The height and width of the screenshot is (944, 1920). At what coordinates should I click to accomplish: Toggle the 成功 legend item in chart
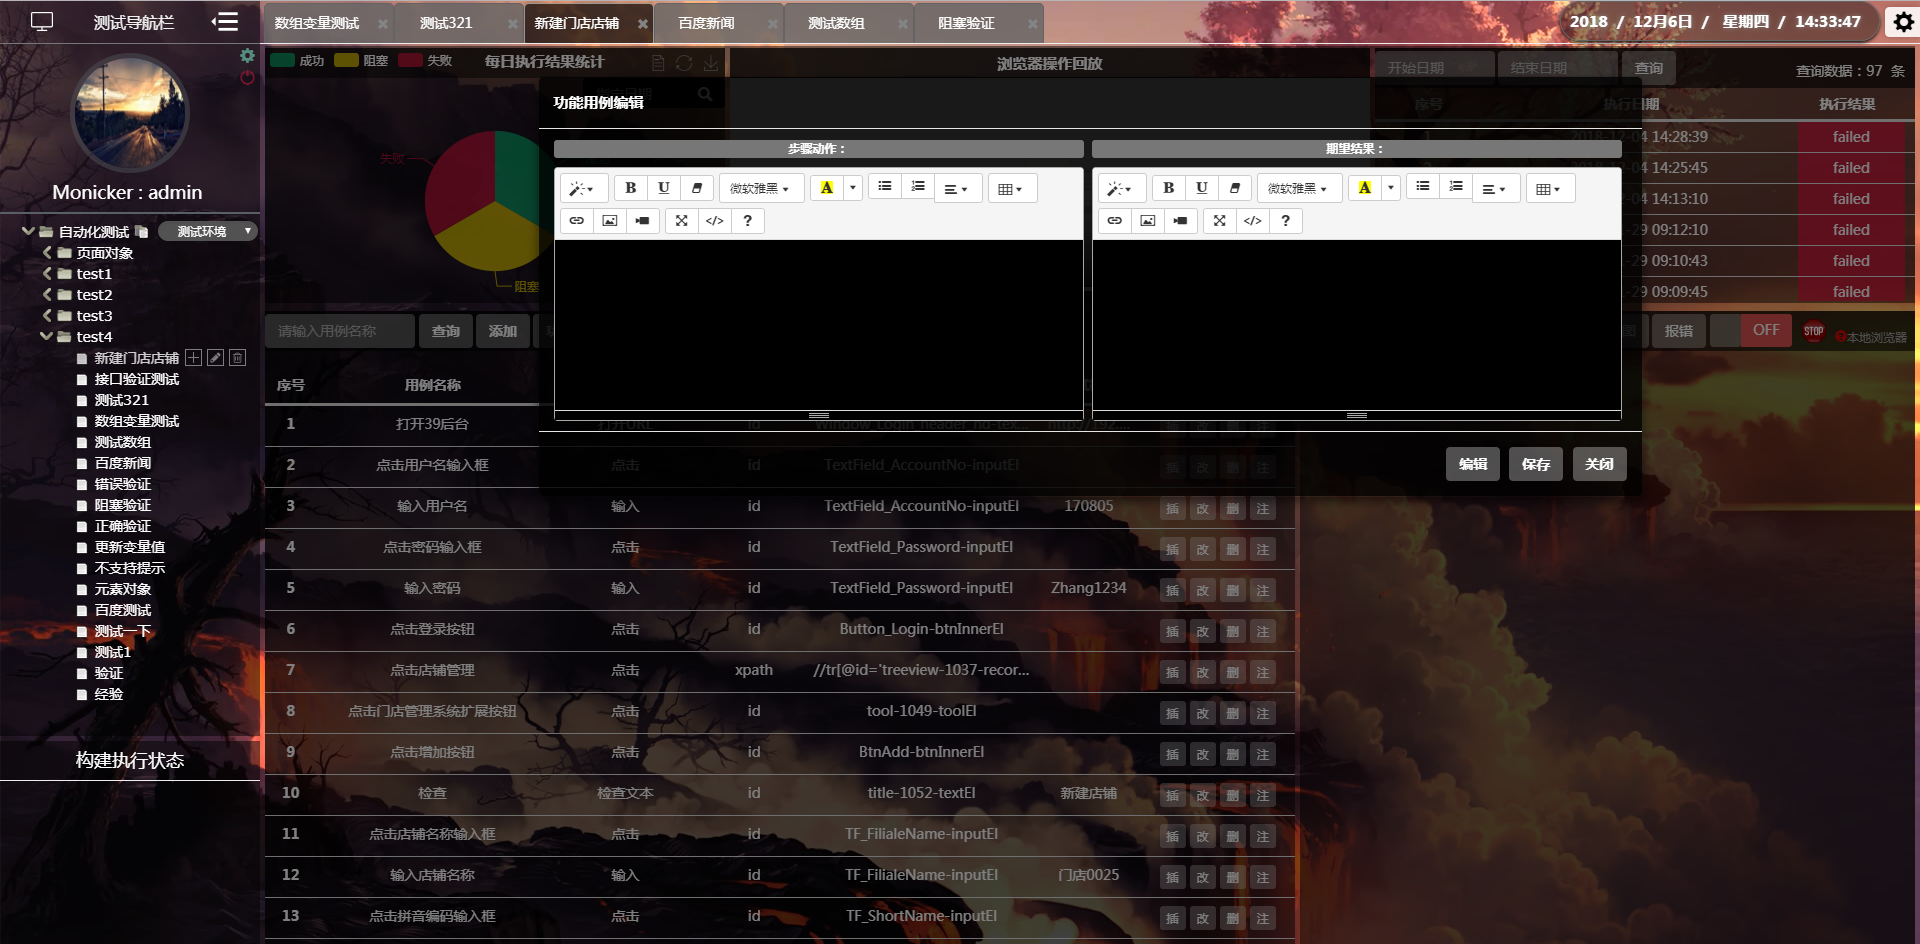tap(298, 61)
